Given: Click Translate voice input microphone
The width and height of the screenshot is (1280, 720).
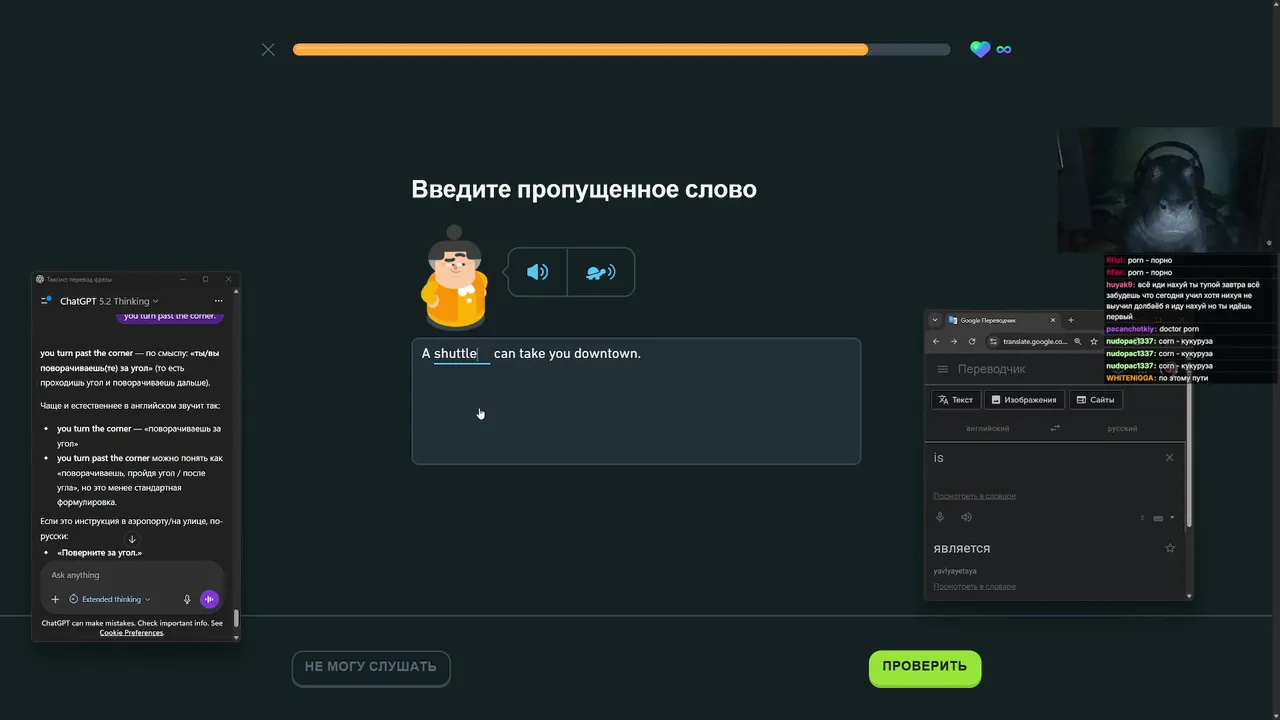Looking at the screenshot, I should point(940,517).
